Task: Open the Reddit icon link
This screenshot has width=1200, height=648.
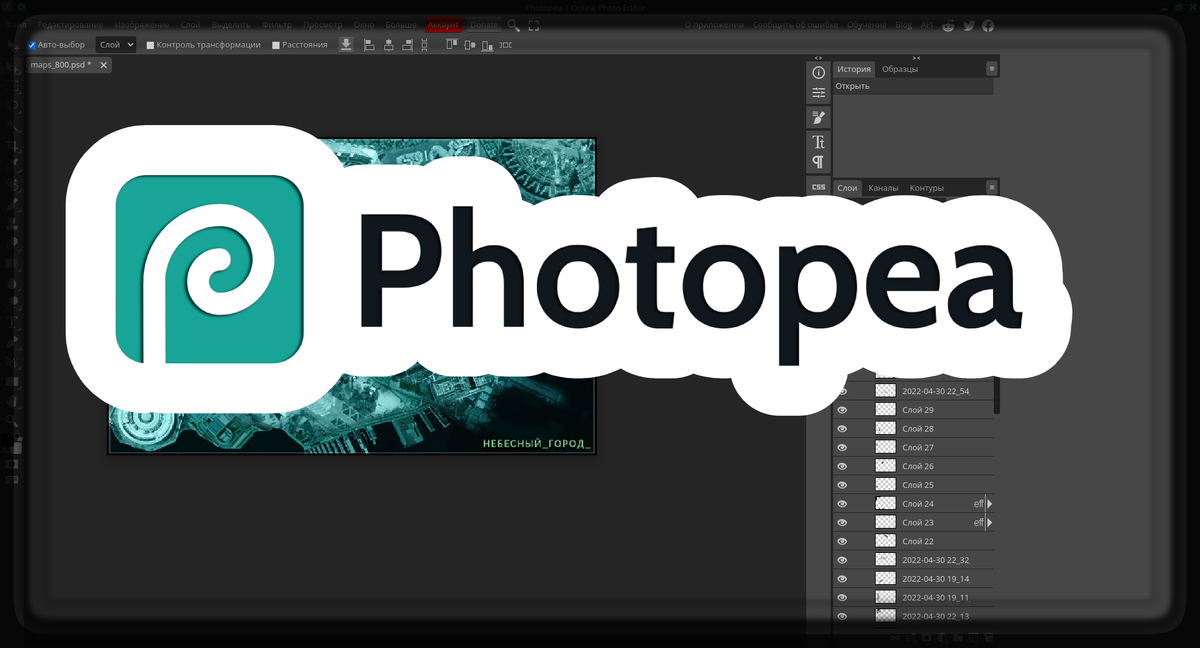Action: (948, 25)
